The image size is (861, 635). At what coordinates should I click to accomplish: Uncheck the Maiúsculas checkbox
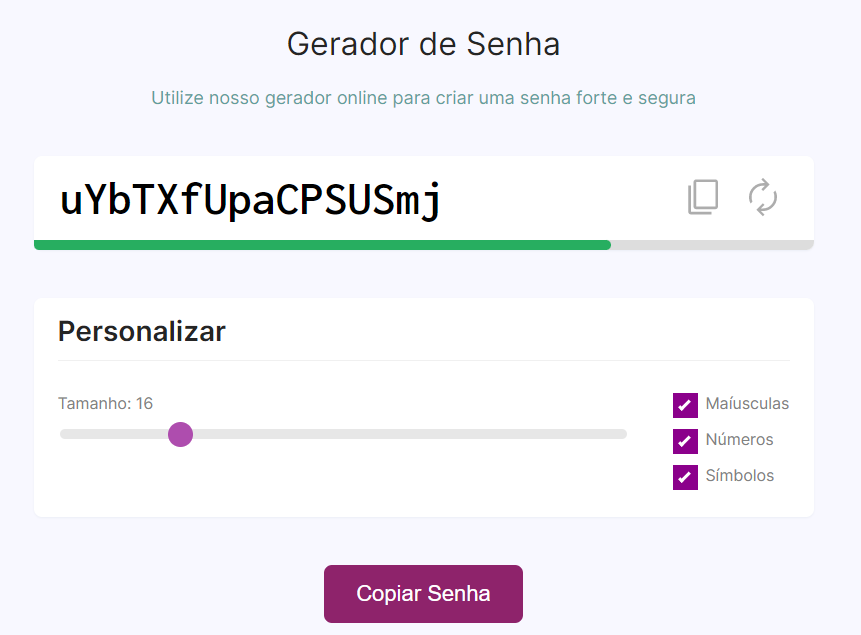(684, 405)
